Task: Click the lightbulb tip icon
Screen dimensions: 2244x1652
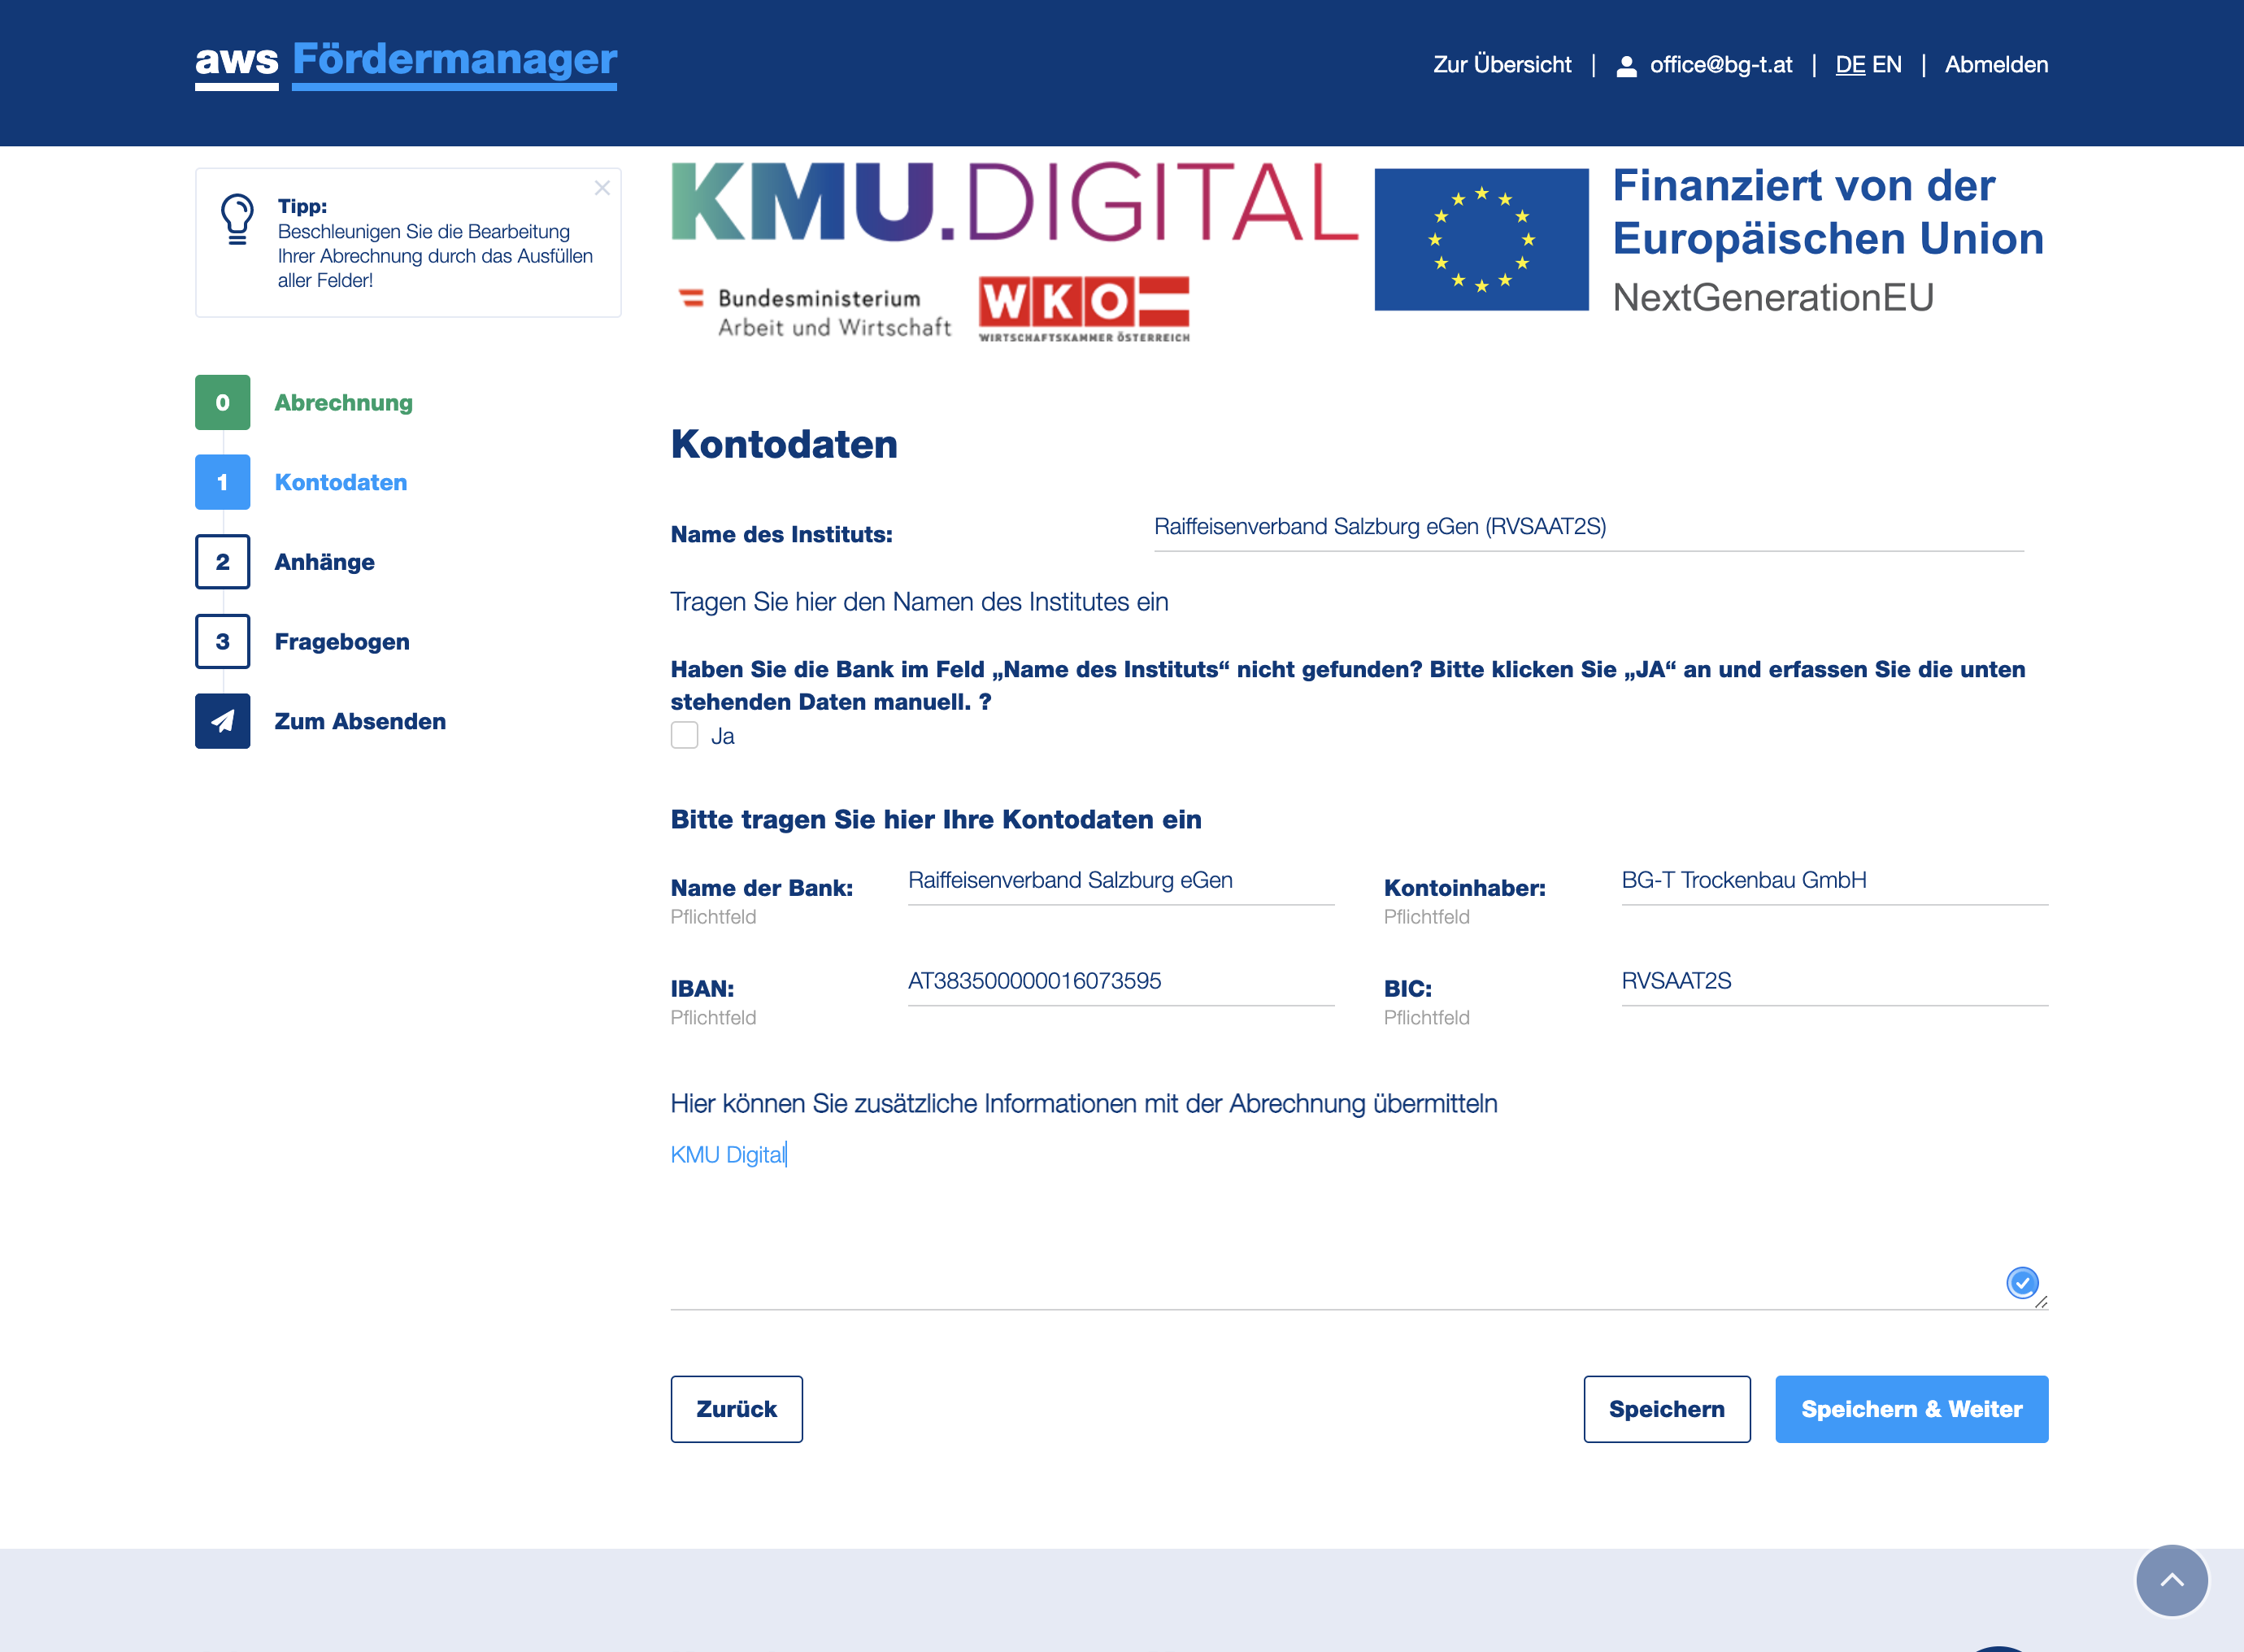Action: tap(237, 219)
